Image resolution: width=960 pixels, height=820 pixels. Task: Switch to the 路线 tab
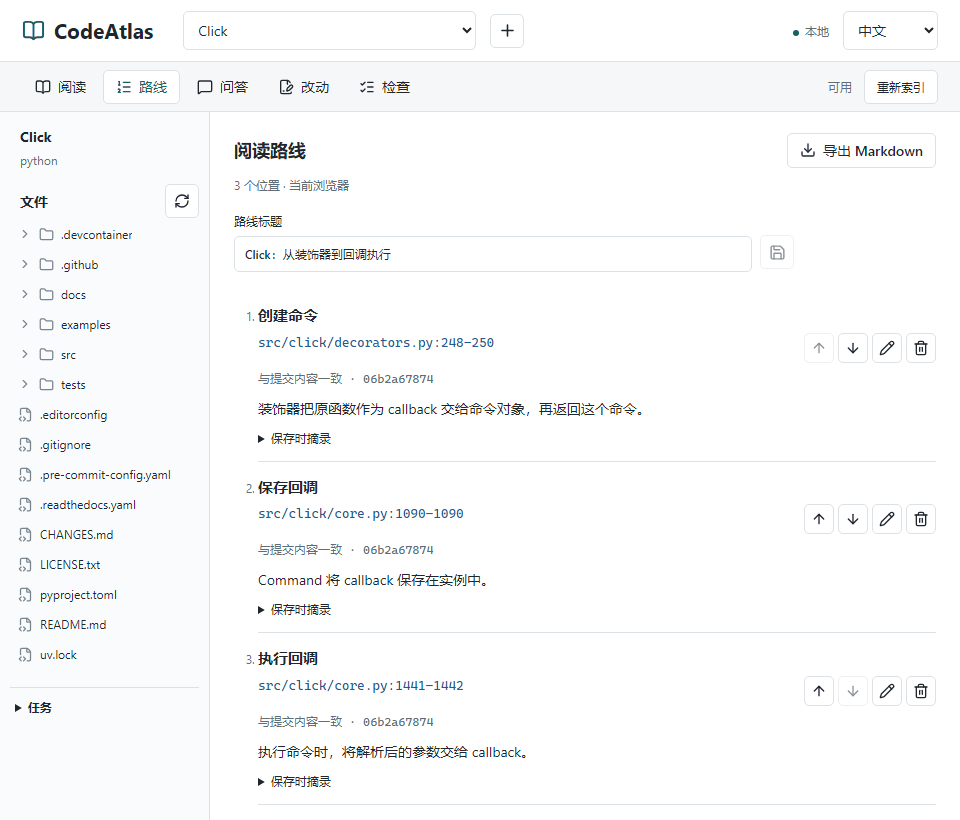pyautogui.click(x=141, y=87)
